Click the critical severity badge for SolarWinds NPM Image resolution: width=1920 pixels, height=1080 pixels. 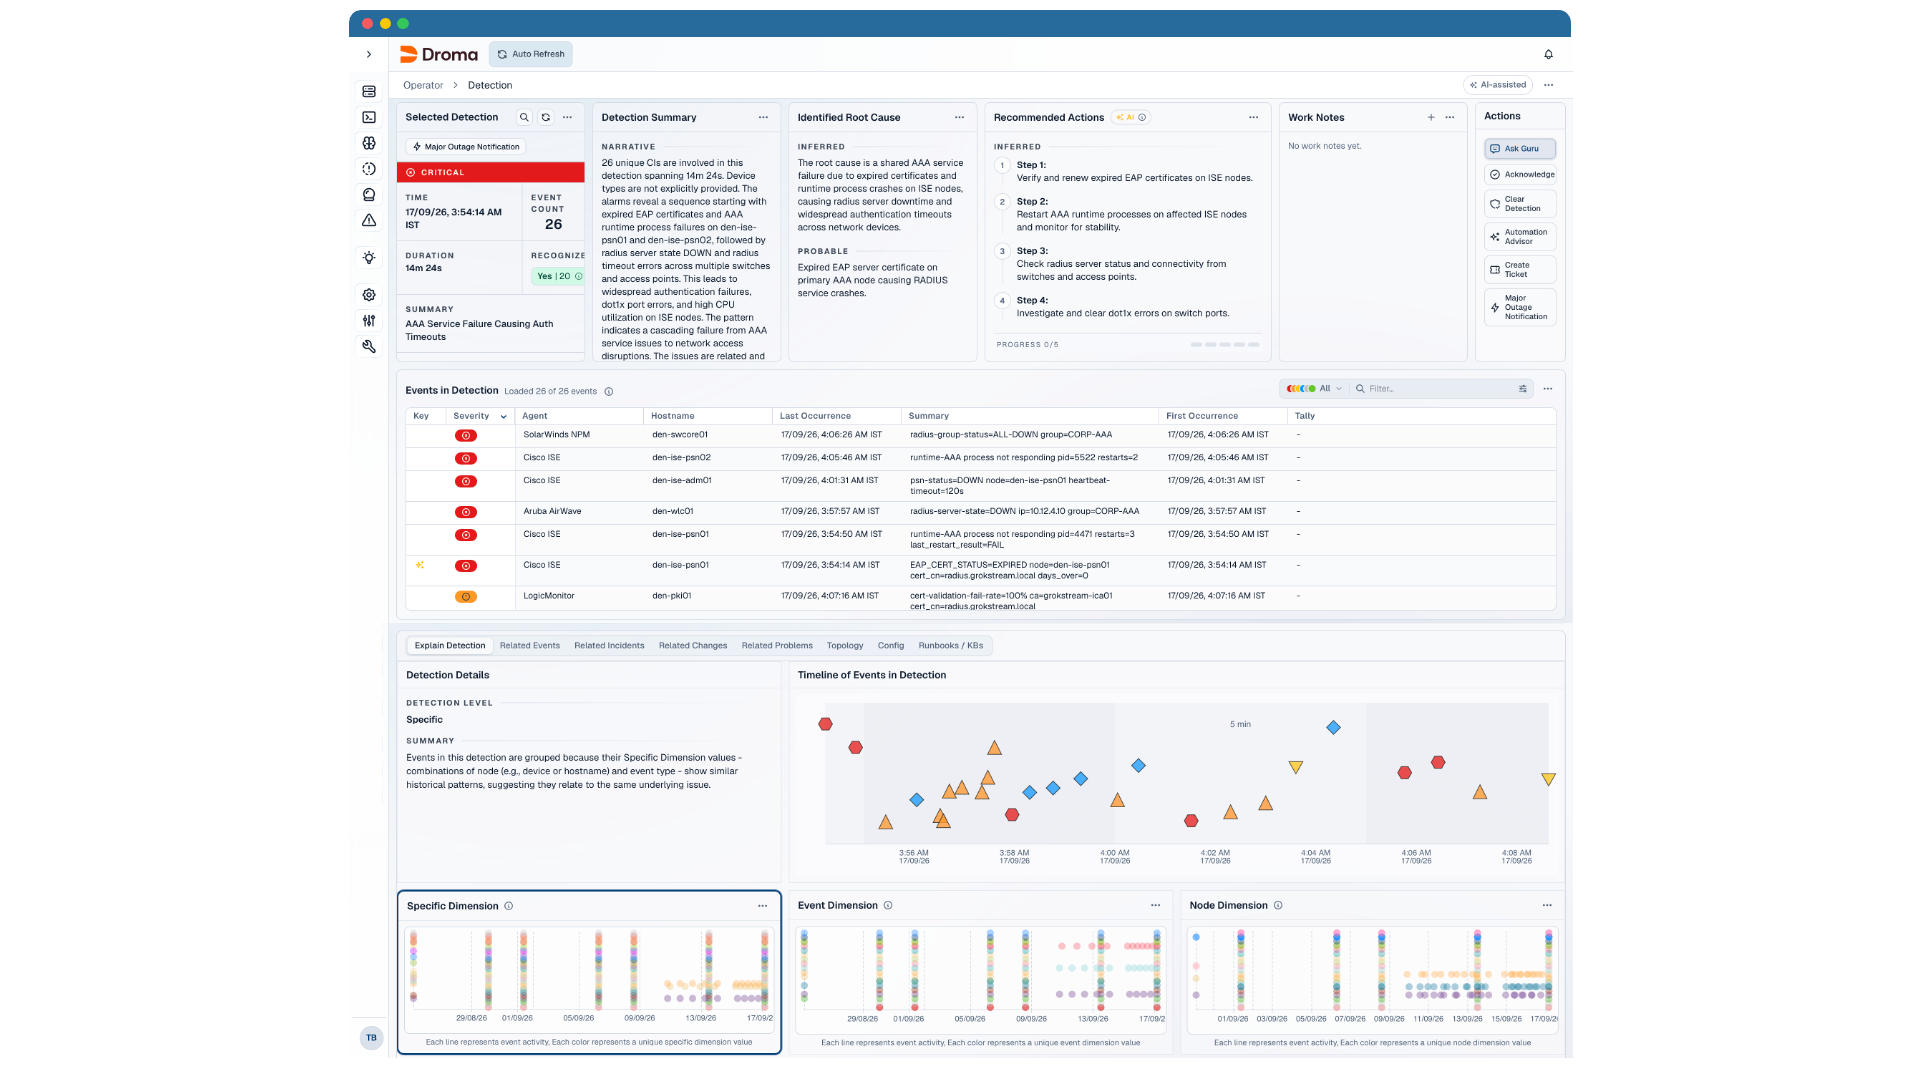466,435
